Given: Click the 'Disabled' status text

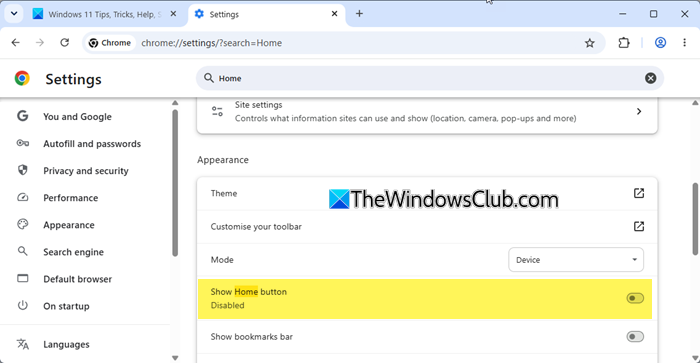Looking at the screenshot, I should (x=227, y=305).
